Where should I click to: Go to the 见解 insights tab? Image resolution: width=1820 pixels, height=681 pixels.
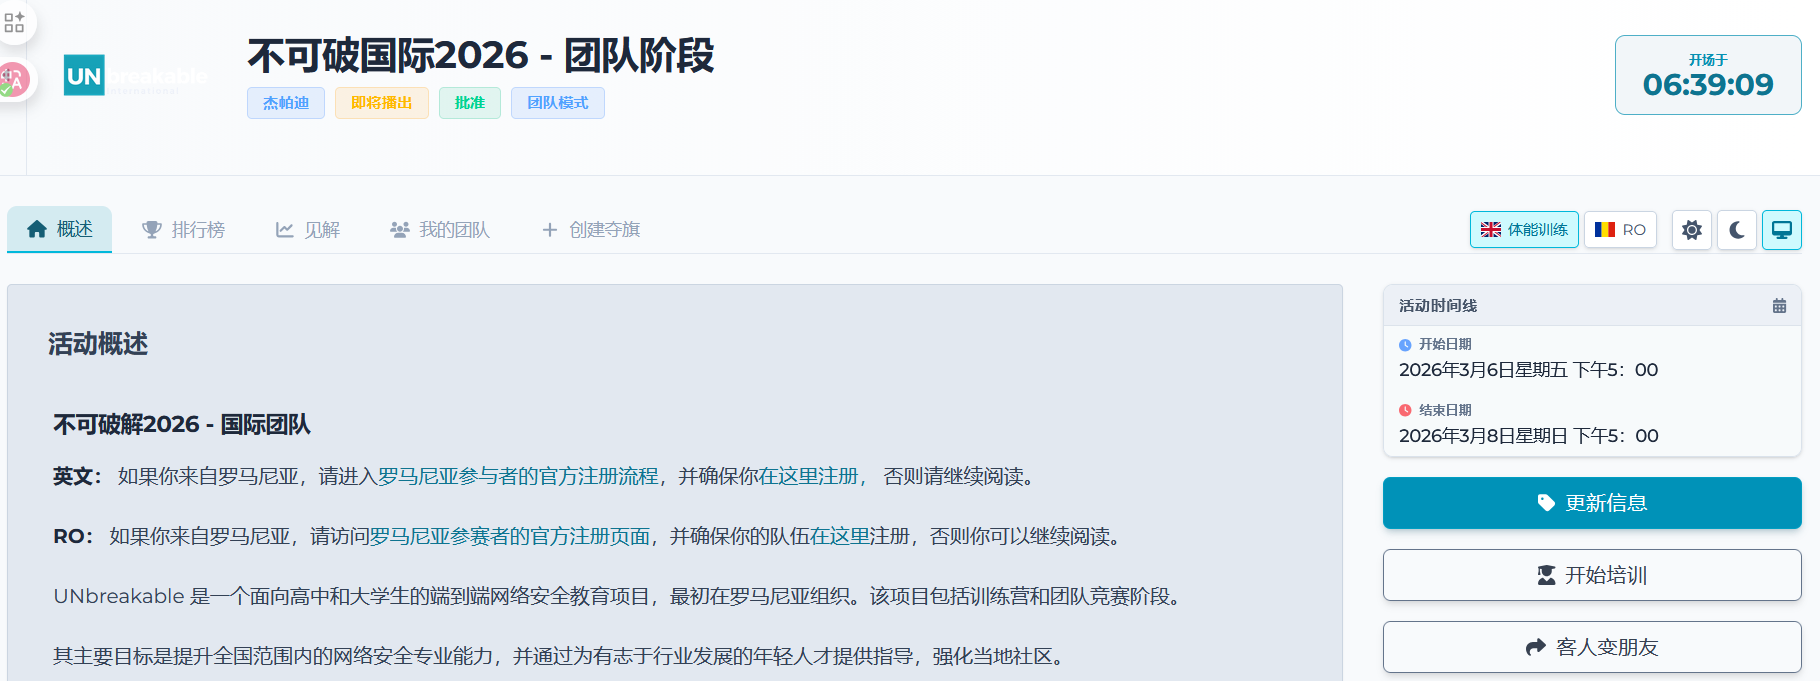[x=308, y=230]
